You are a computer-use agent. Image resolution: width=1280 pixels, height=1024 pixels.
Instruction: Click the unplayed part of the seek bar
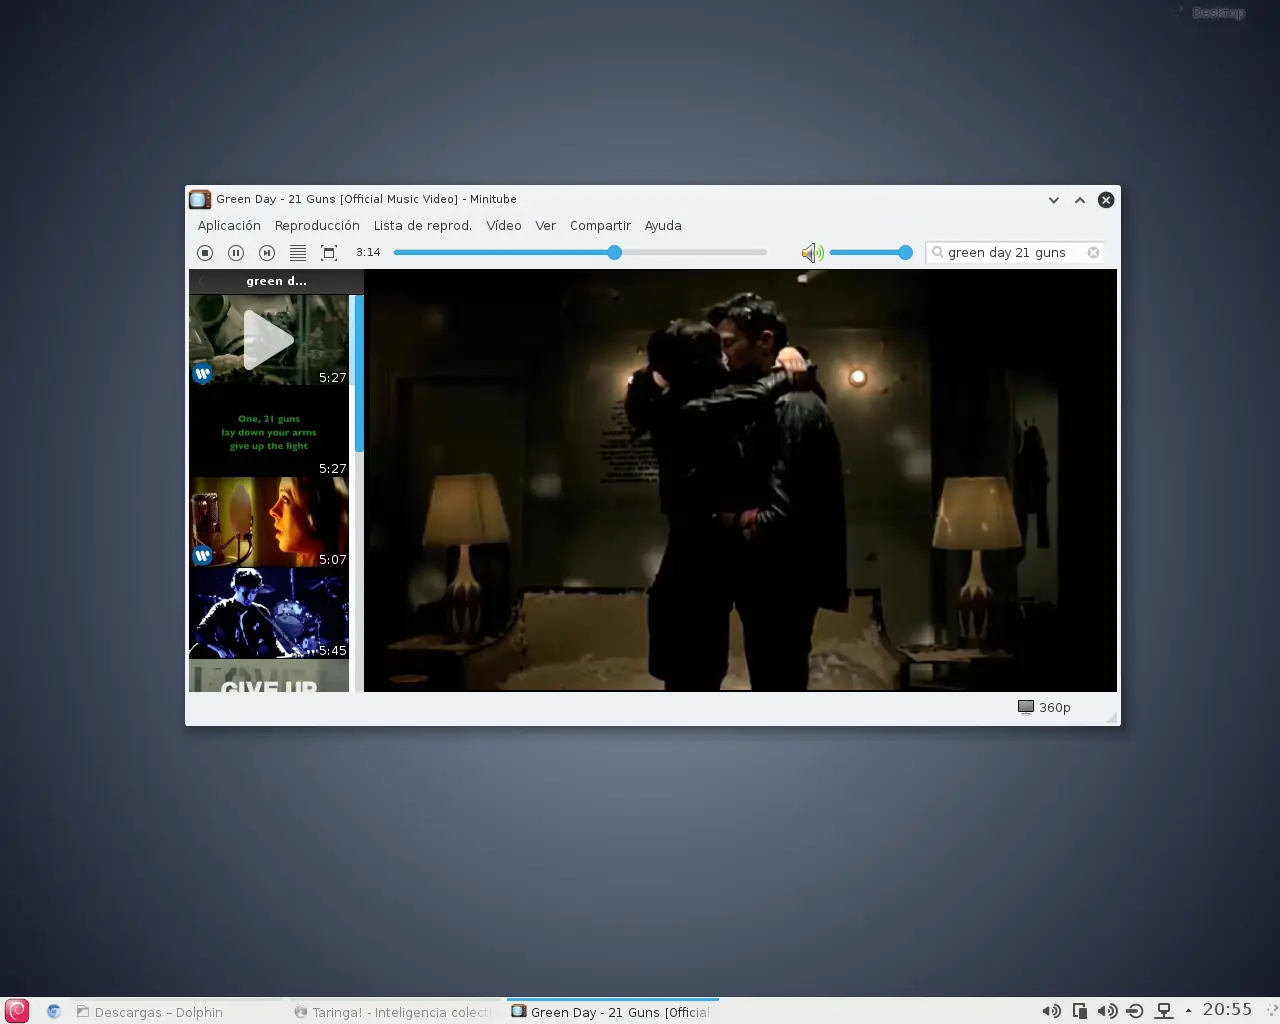point(695,253)
